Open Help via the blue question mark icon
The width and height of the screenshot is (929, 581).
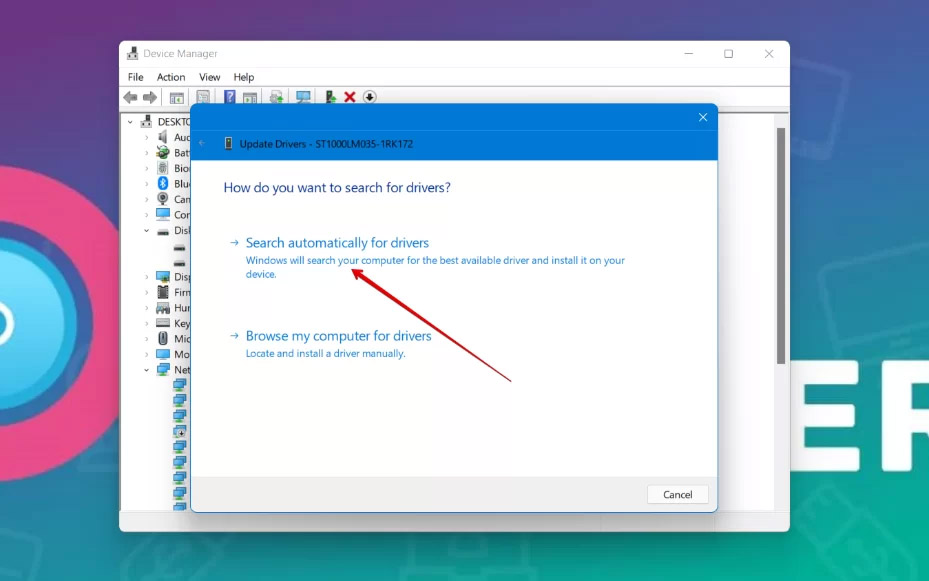click(229, 97)
